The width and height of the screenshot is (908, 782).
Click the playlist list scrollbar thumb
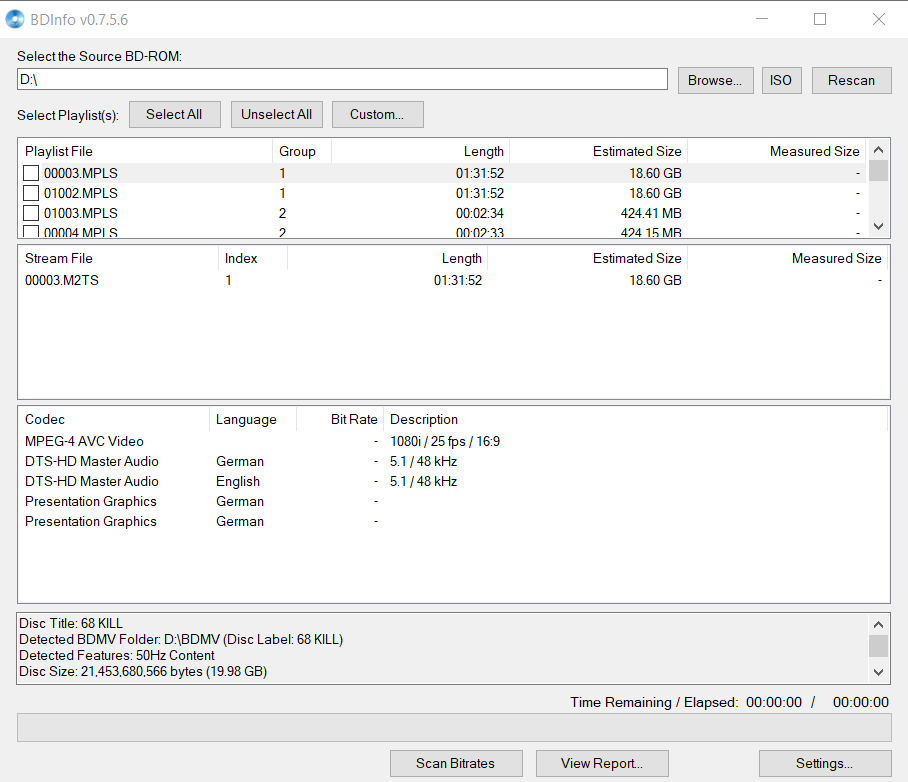click(x=878, y=170)
